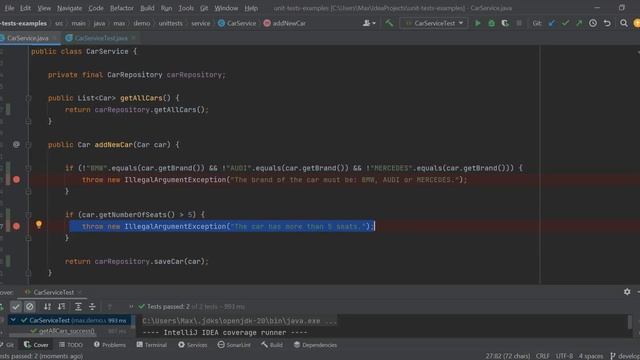Click the unittests breadcrumb
Image resolution: width=640 pixels, height=360 pixels.
171,23
